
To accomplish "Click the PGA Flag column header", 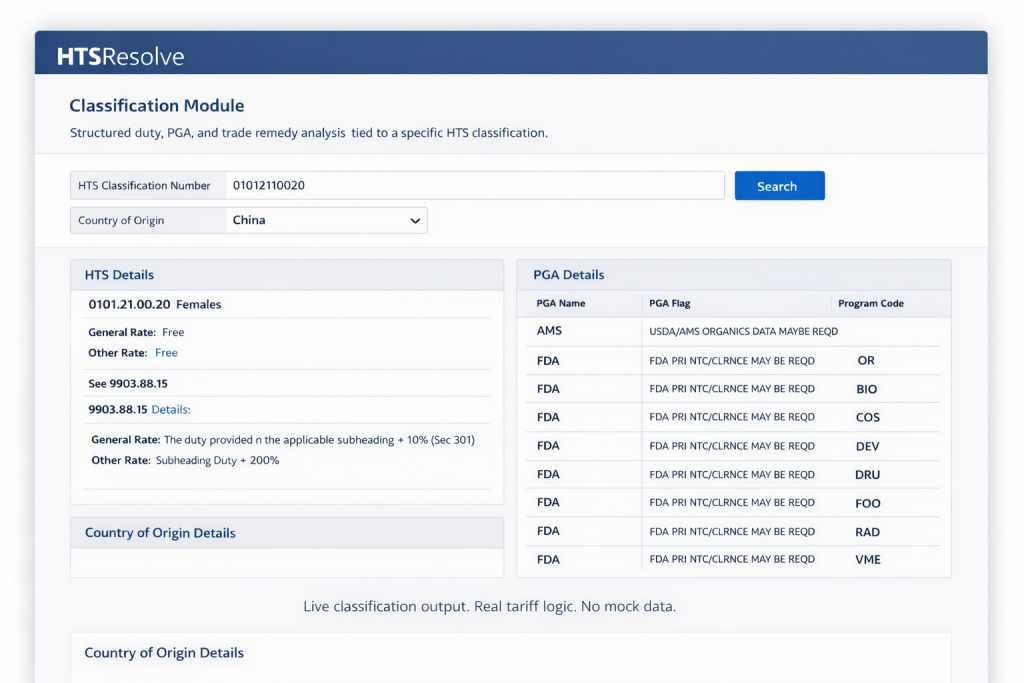I will coord(670,303).
